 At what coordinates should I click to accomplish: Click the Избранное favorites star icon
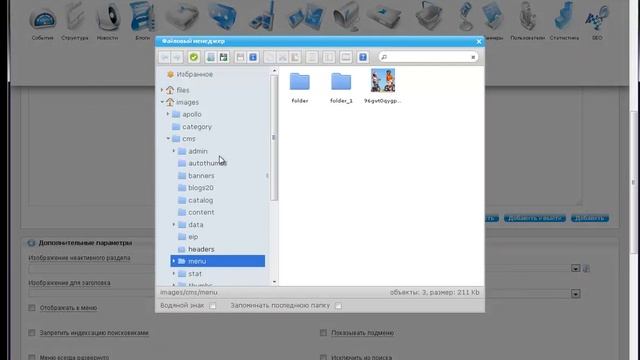(x=171, y=74)
